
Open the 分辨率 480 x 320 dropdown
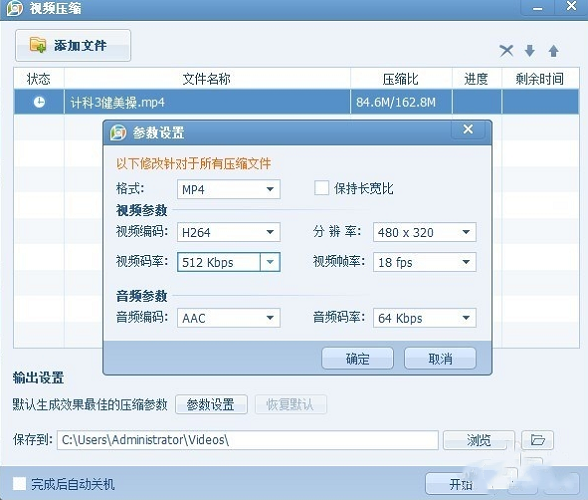[424, 232]
